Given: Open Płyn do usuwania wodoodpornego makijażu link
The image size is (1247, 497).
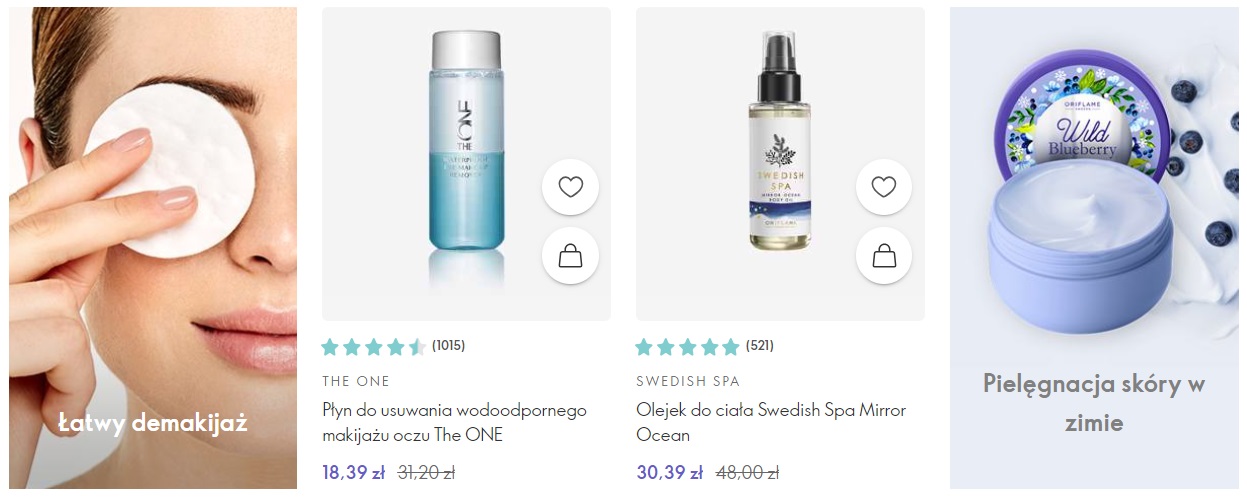Looking at the screenshot, I should [454, 423].
